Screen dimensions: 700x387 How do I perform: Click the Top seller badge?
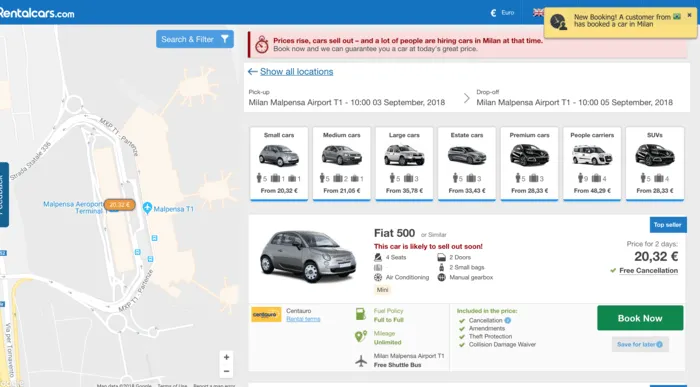coord(668,225)
